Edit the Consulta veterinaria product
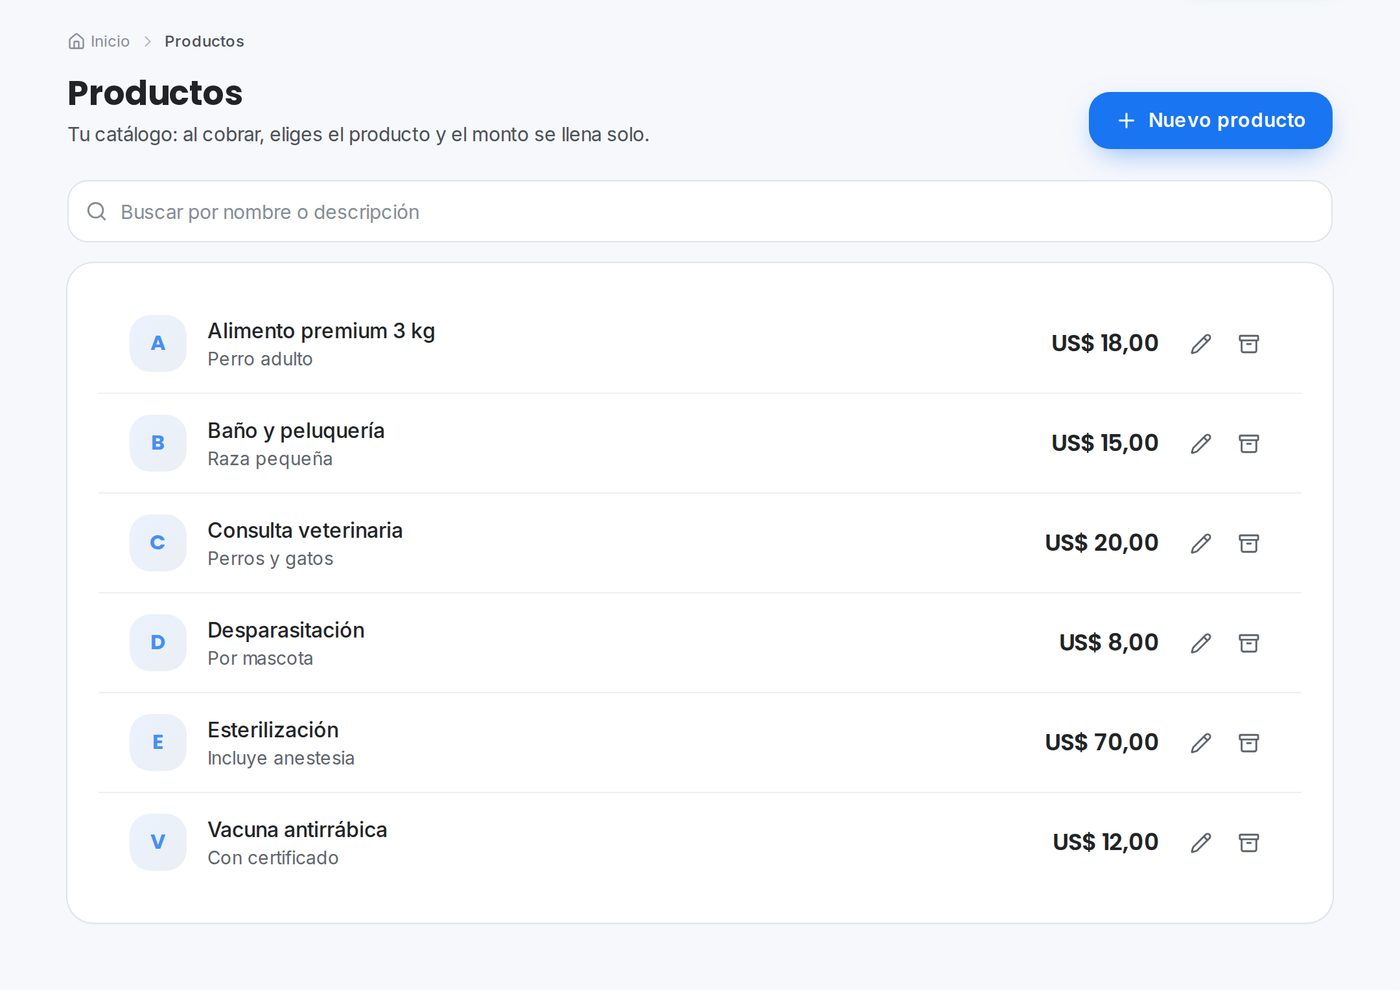Viewport: 1400px width, 990px height. coord(1201,543)
